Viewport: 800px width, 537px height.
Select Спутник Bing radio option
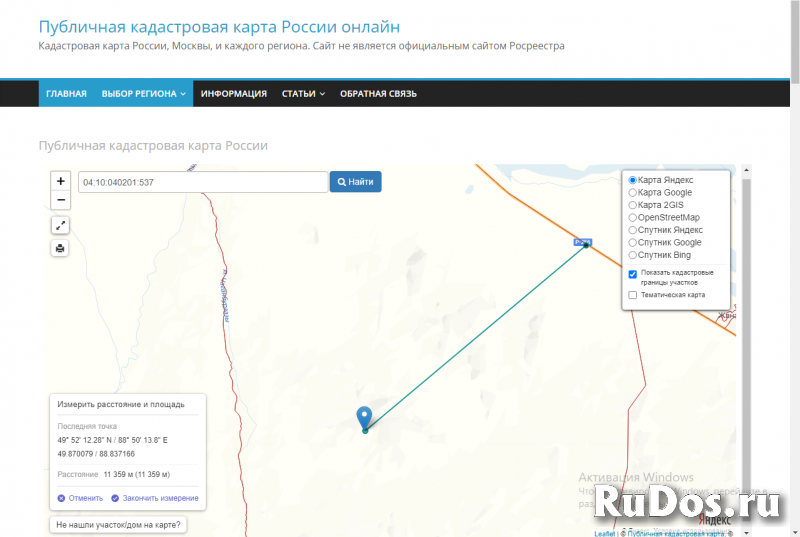coord(632,255)
